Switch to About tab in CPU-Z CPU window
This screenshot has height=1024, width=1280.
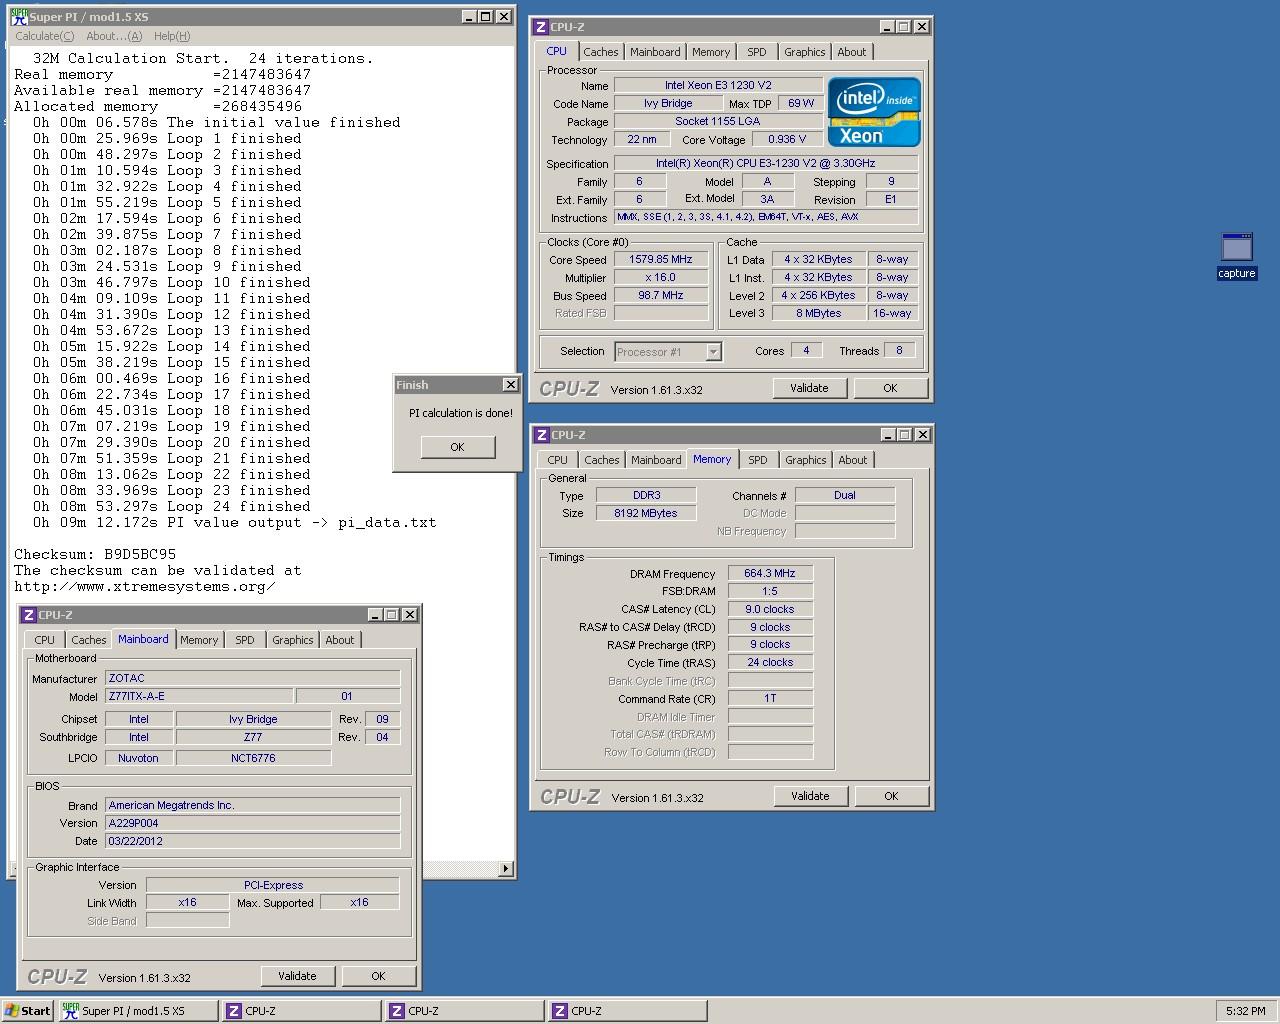851,52
